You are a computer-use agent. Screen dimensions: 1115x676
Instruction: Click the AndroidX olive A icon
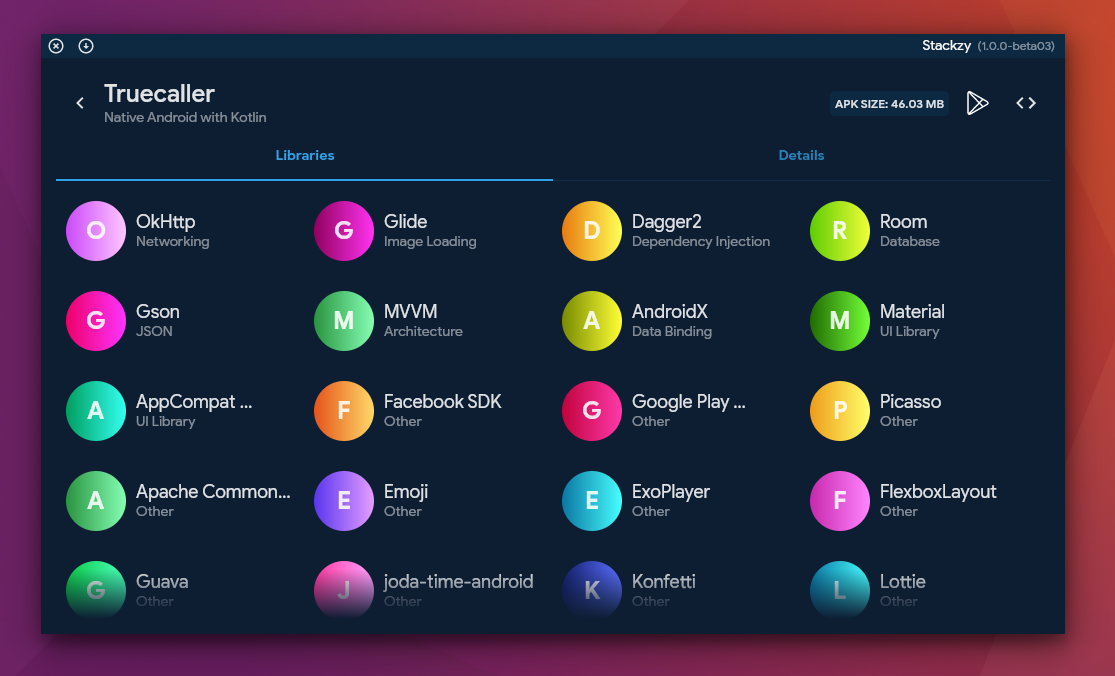coord(592,321)
